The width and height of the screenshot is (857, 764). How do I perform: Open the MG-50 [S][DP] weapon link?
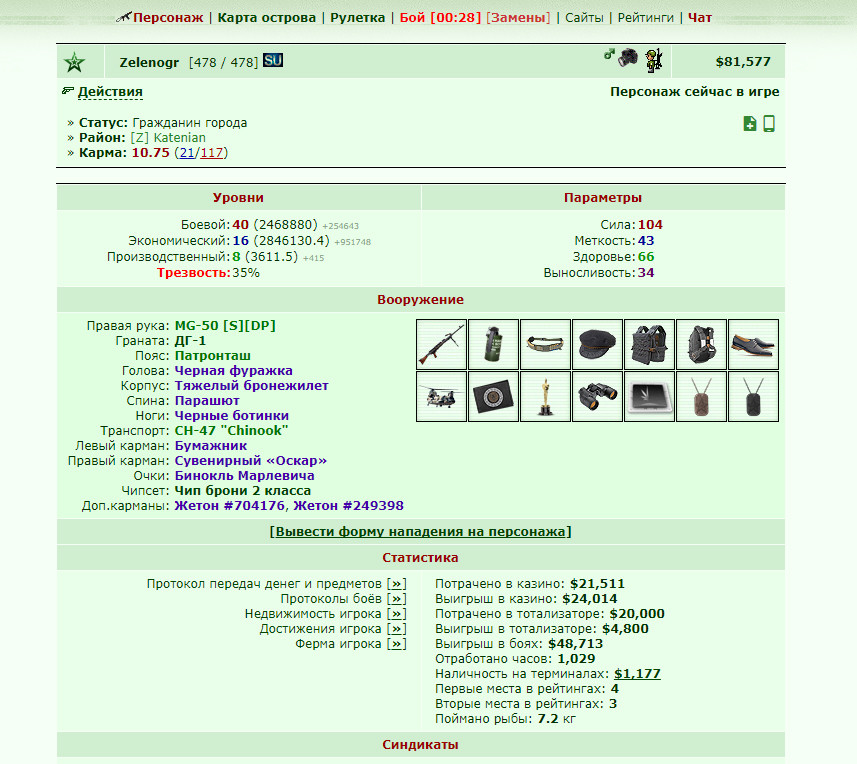pos(225,326)
